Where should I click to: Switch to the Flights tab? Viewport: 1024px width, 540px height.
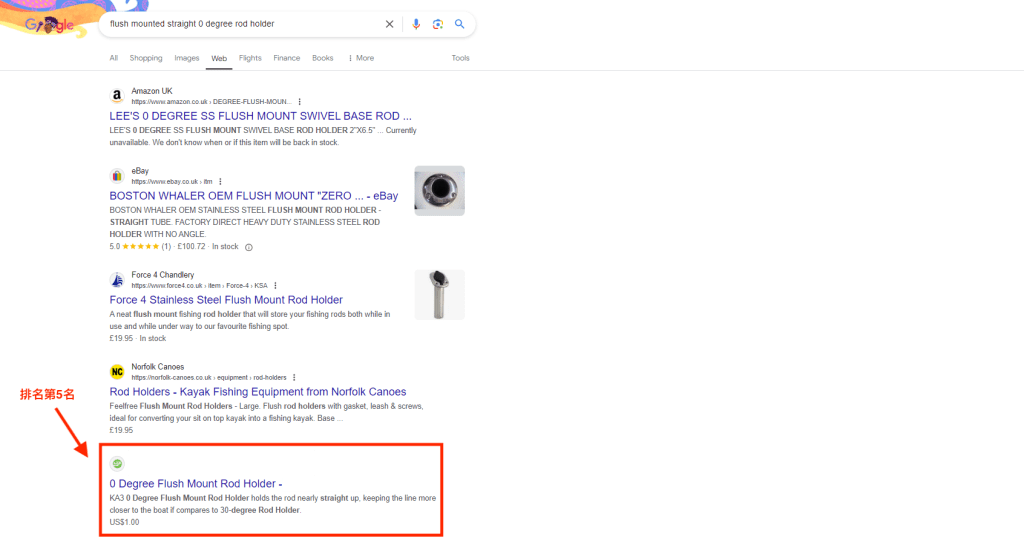250,58
